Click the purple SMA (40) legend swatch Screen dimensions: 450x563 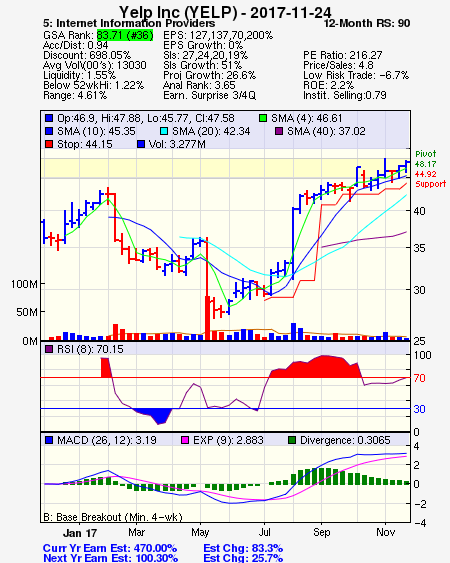[279, 131]
